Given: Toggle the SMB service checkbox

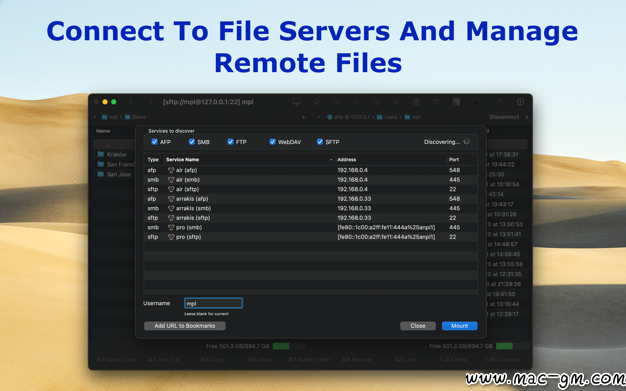Looking at the screenshot, I should [192, 142].
